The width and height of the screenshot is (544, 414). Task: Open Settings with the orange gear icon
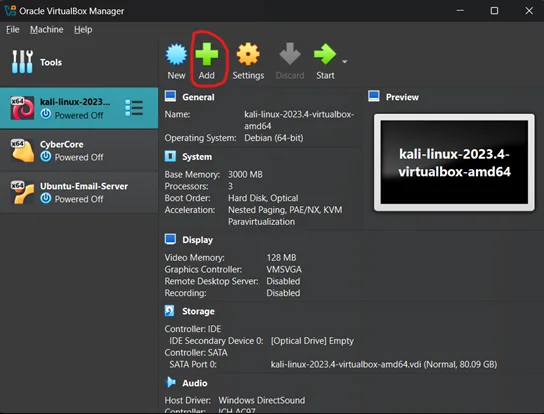point(248,54)
